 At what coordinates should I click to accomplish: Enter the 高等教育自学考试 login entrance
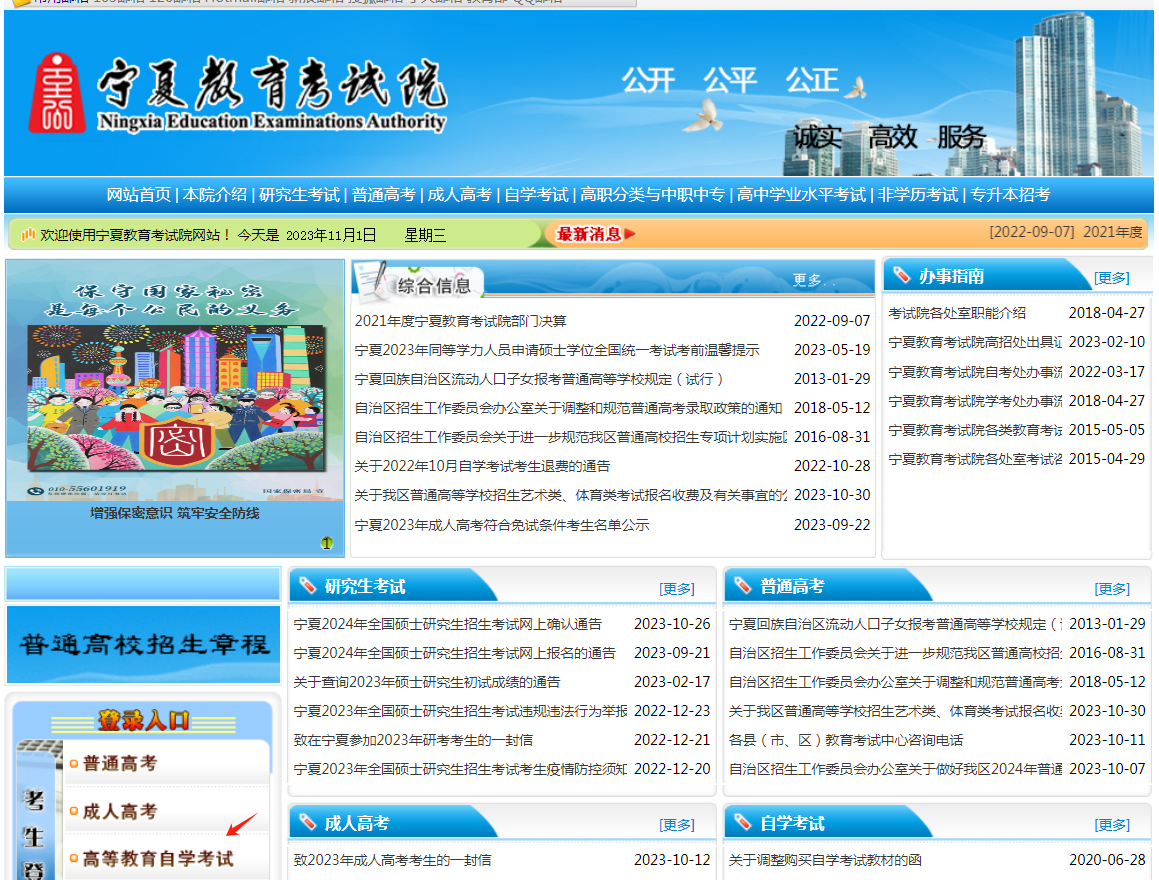(157, 859)
